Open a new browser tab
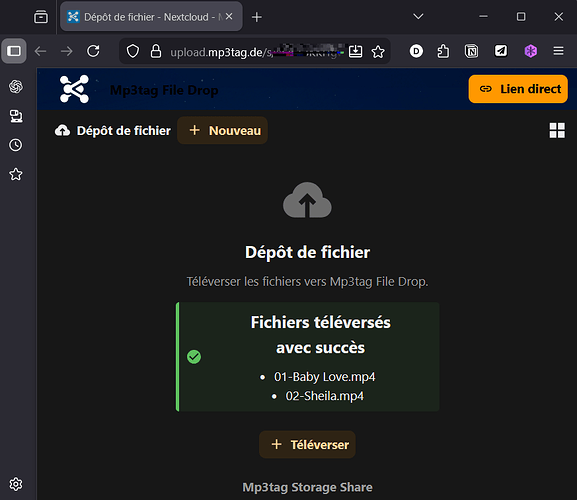 tap(257, 17)
